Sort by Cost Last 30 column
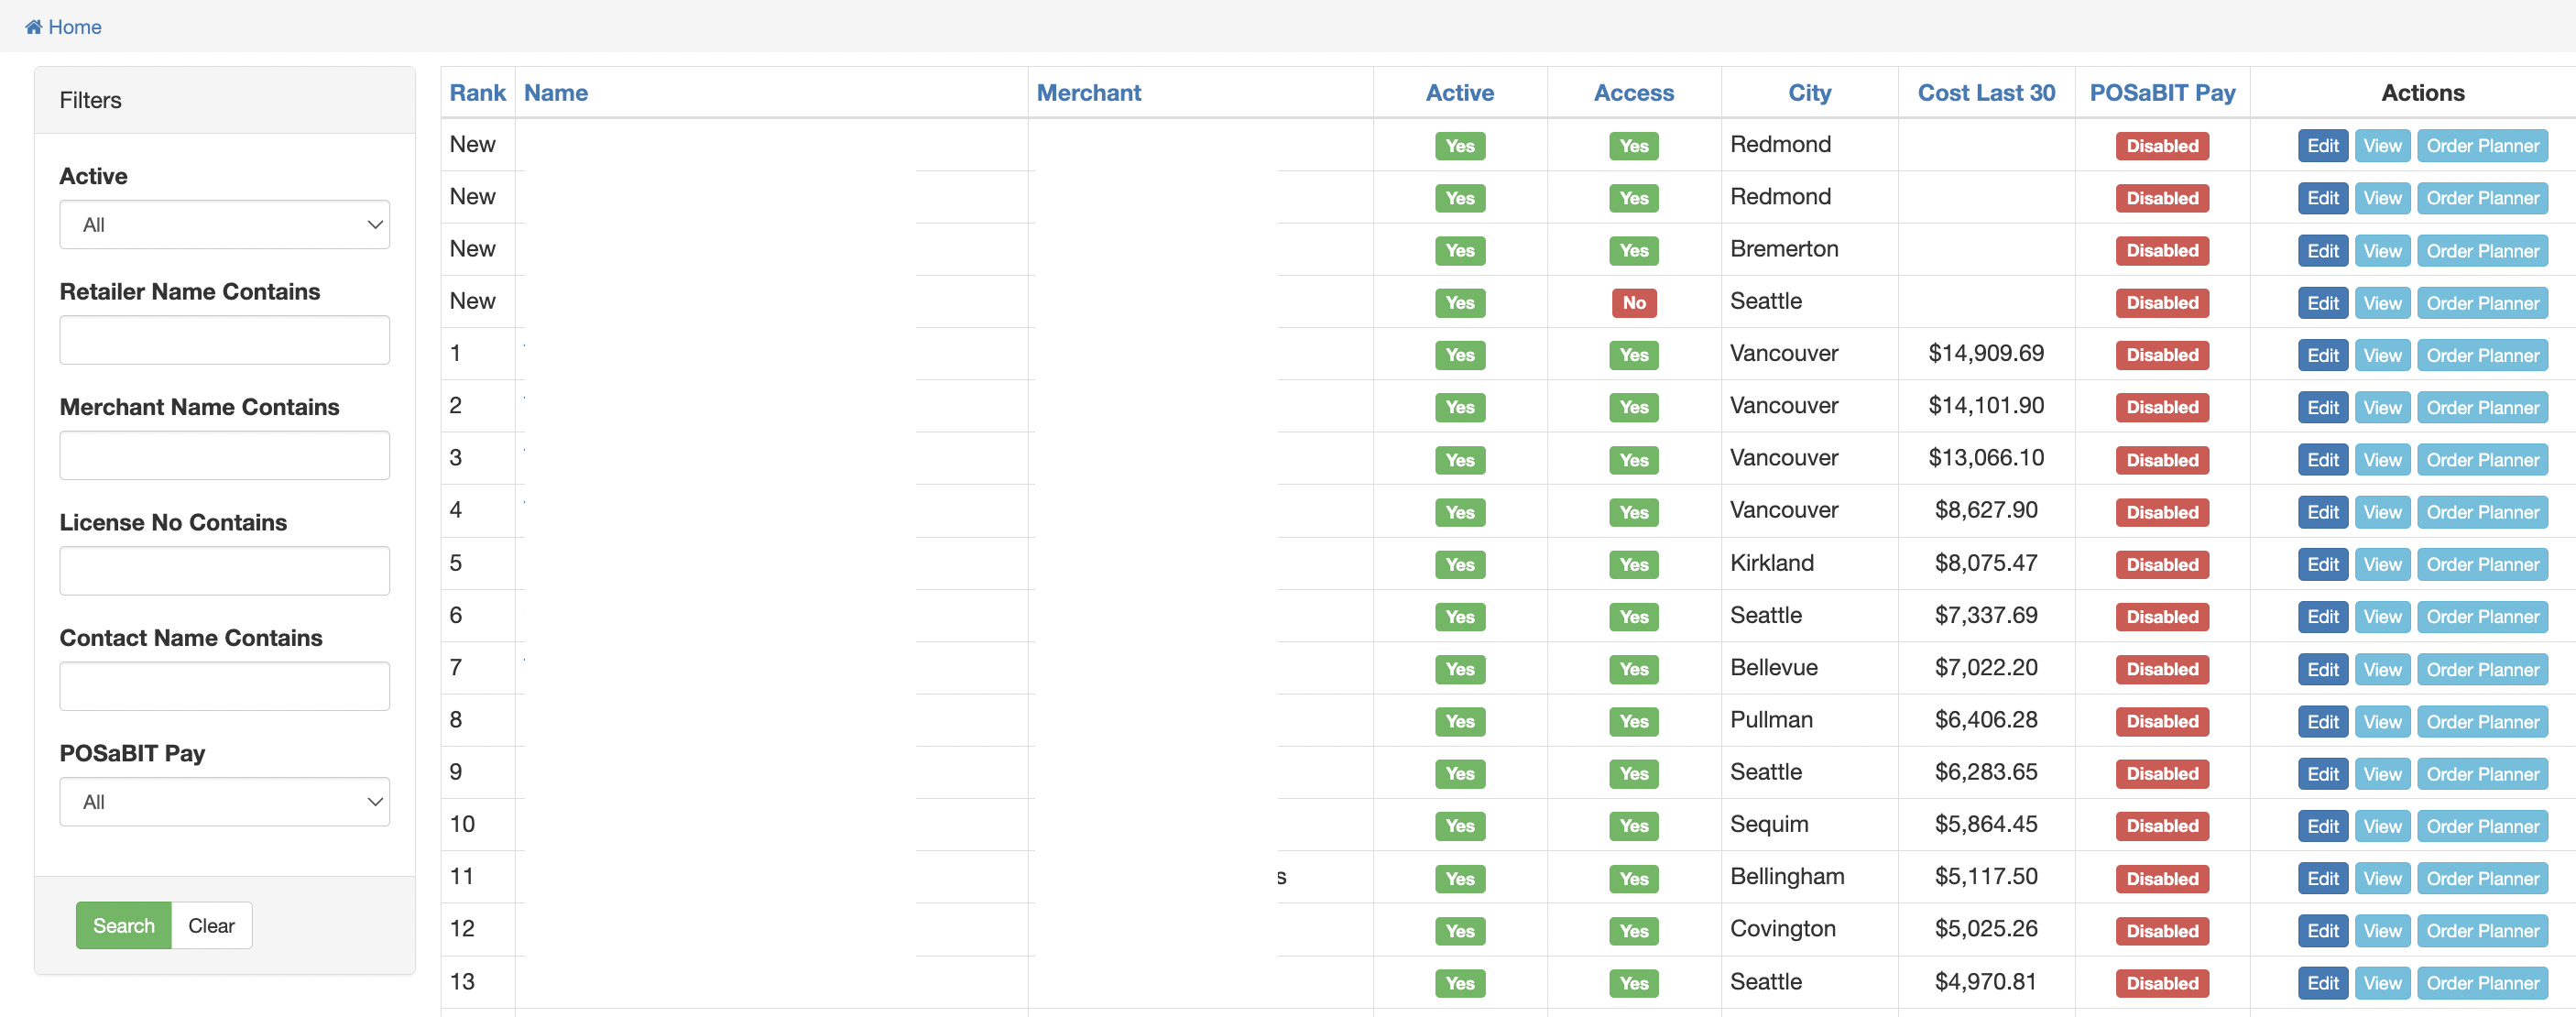This screenshot has height=1017, width=2576. tap(1985, 93)
